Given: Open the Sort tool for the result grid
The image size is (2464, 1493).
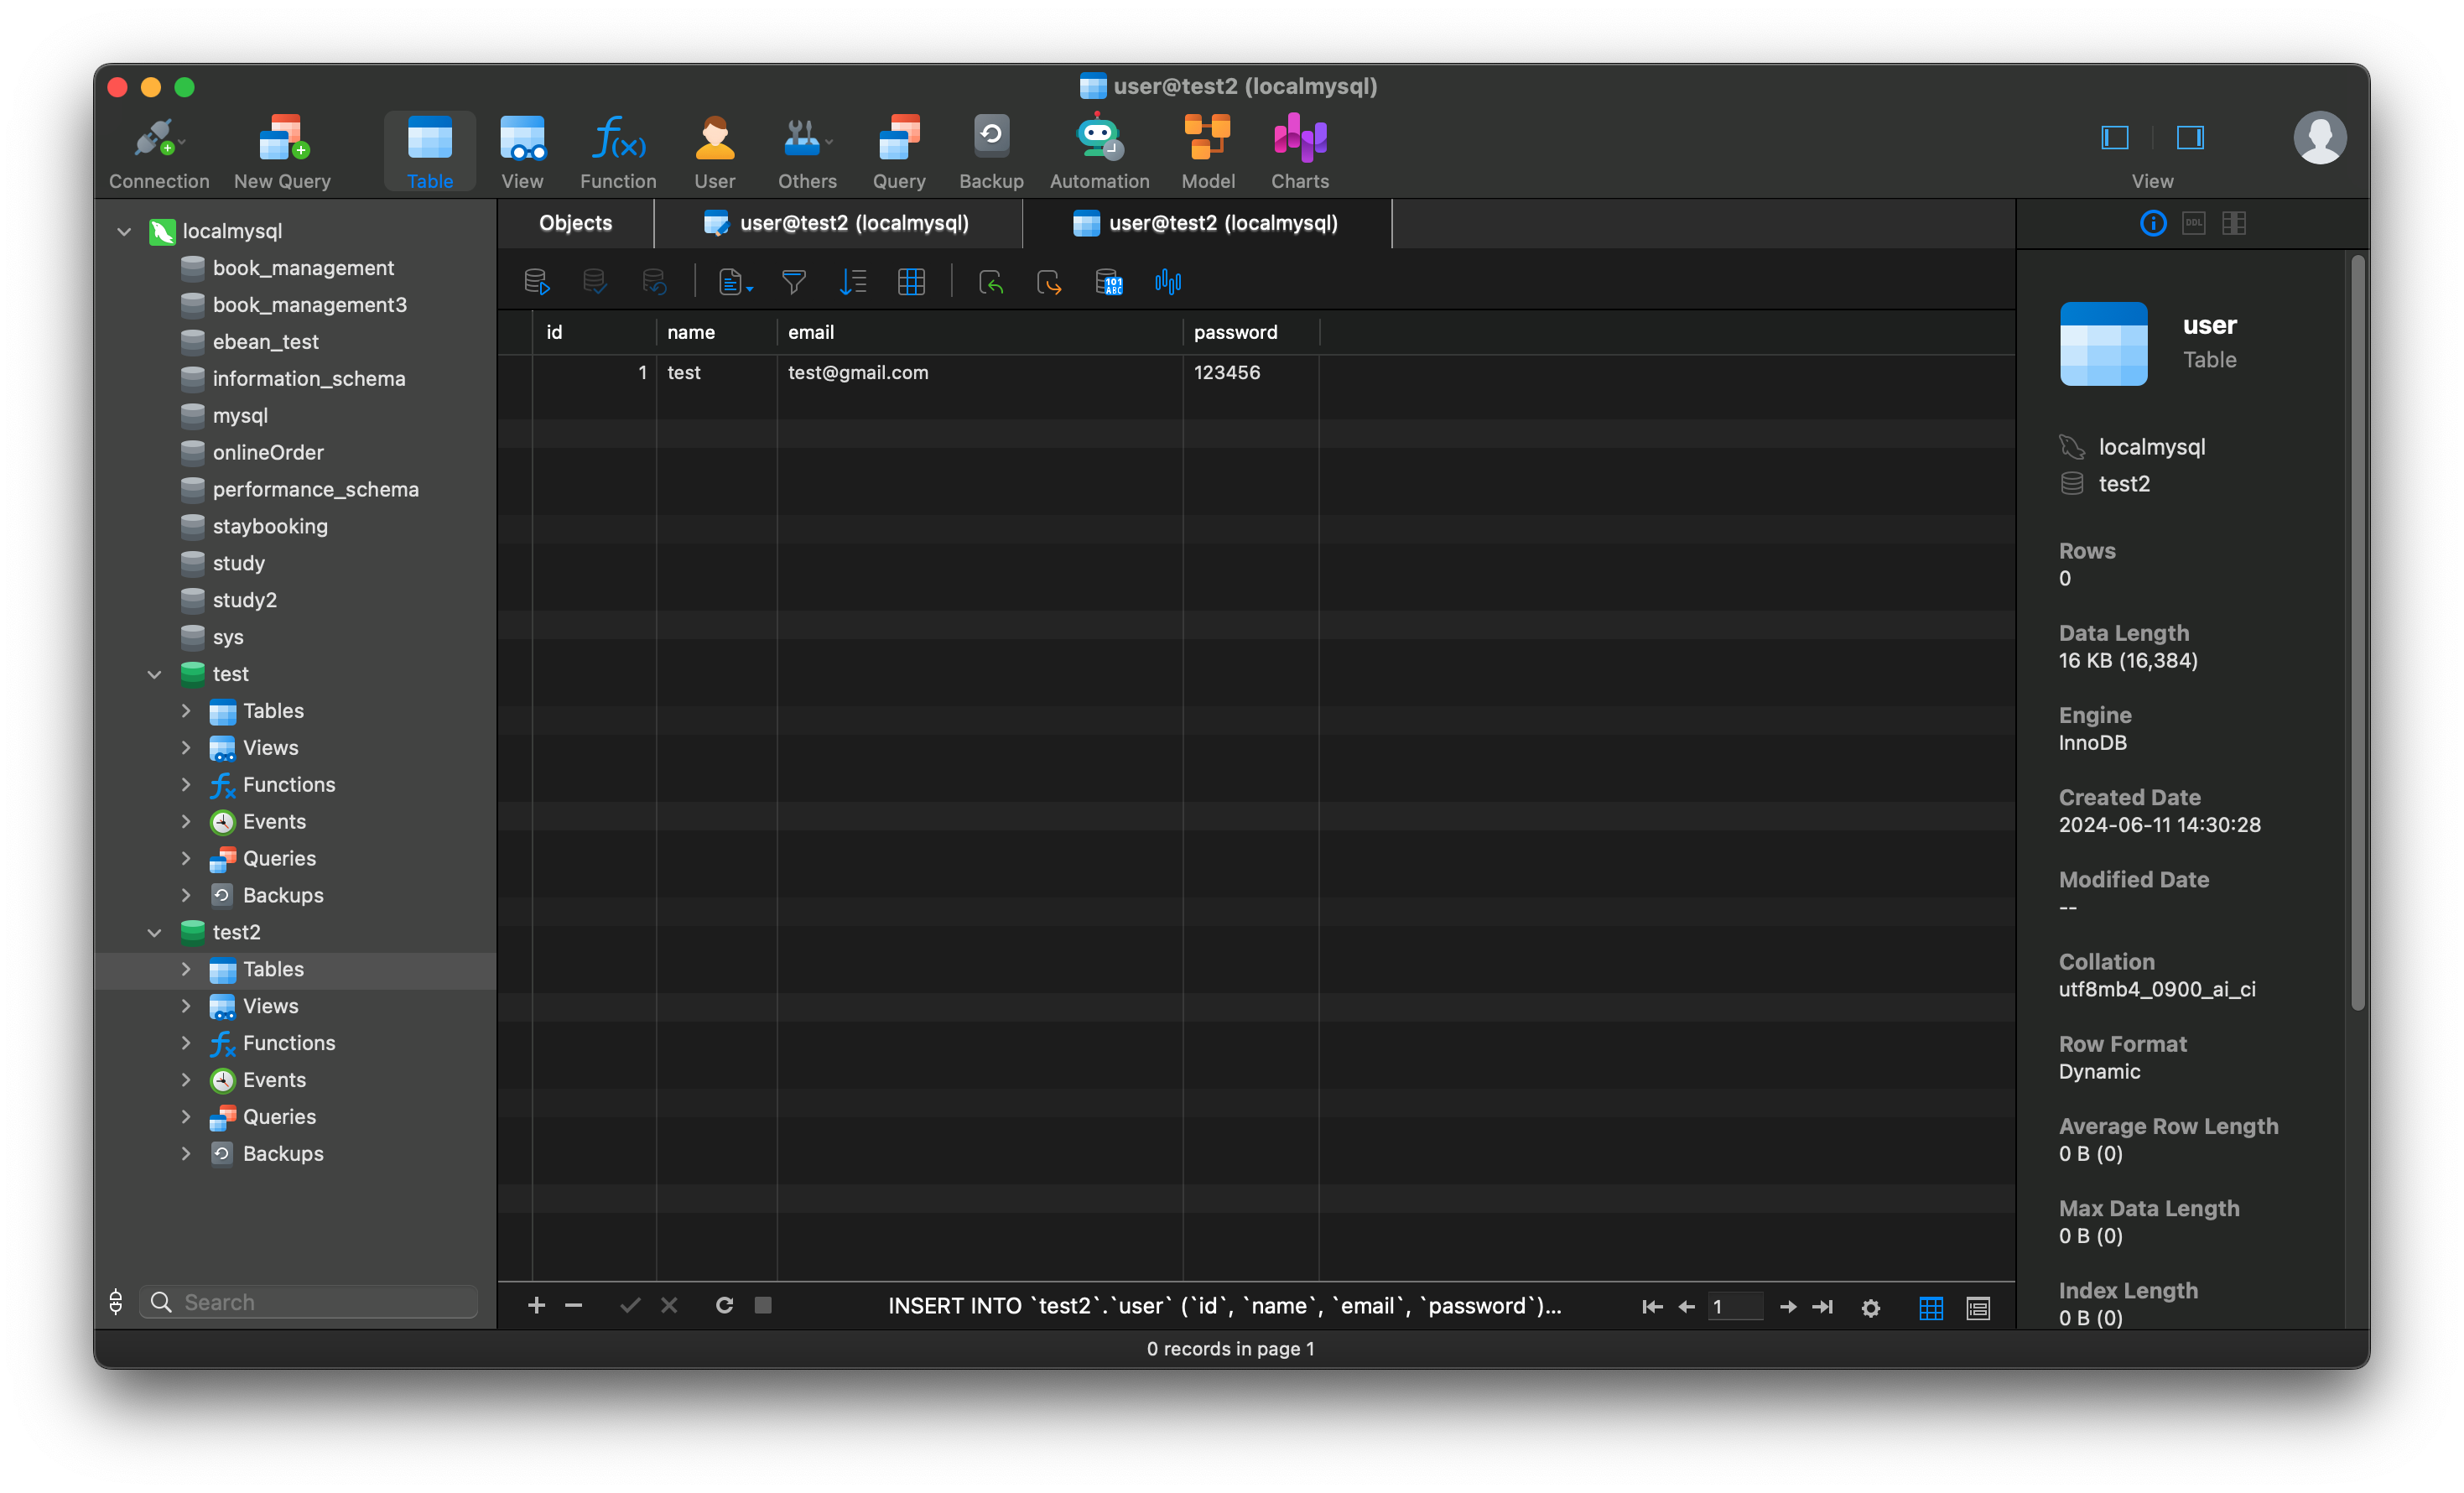Looking at the screenshot, I should click(853, 281).
